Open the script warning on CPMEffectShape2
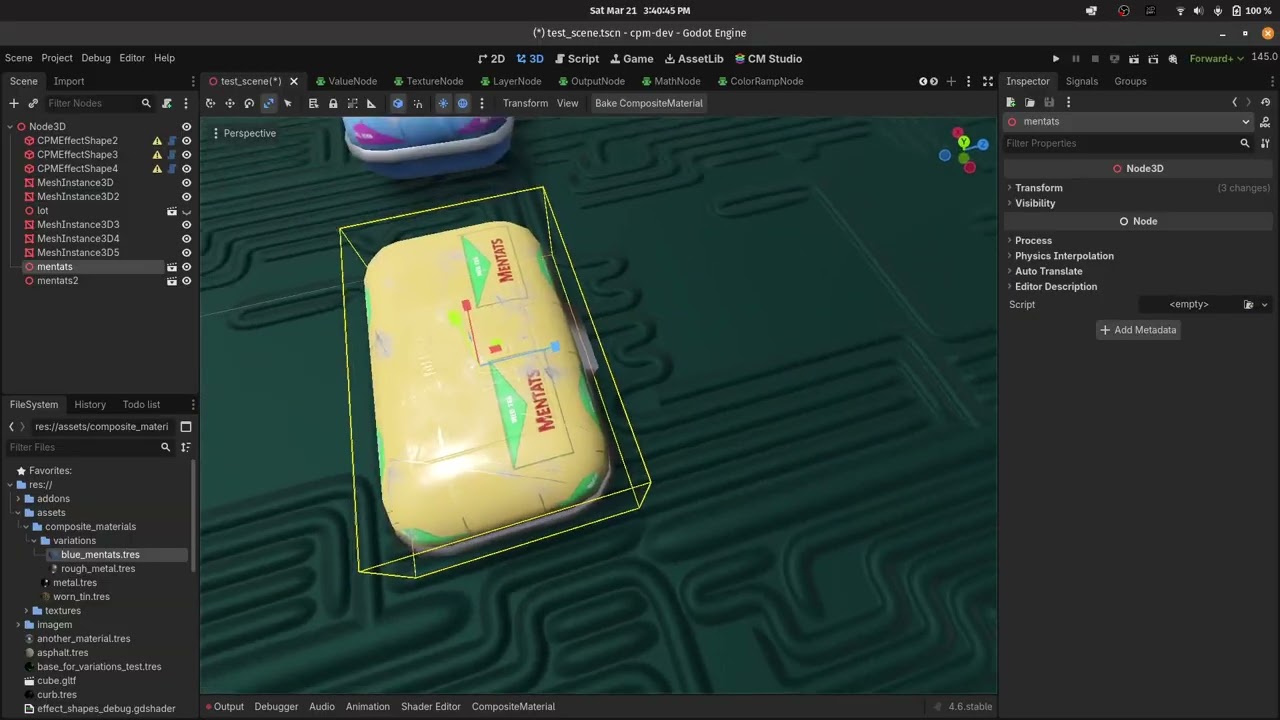This screenshot has width=1280, height=720. click(157, 141)
